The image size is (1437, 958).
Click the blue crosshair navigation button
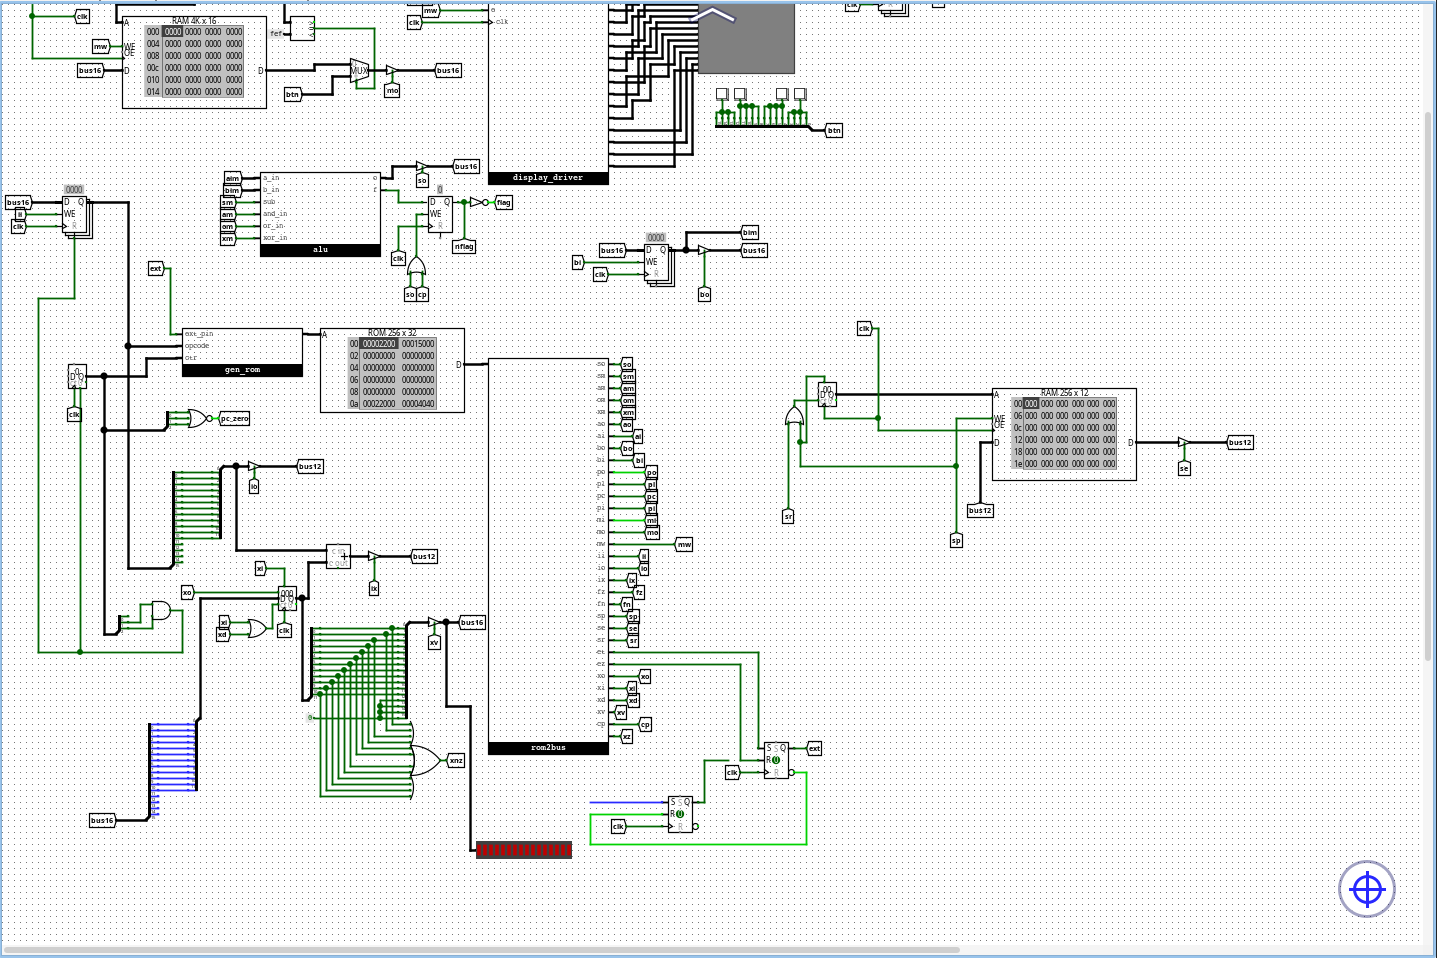tap(1366, 888)
